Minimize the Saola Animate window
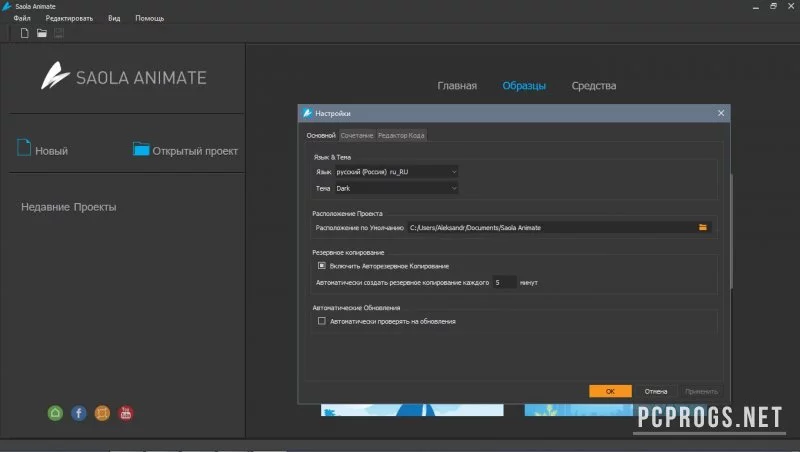Screen dimensions: 800x452 point(756,6)
